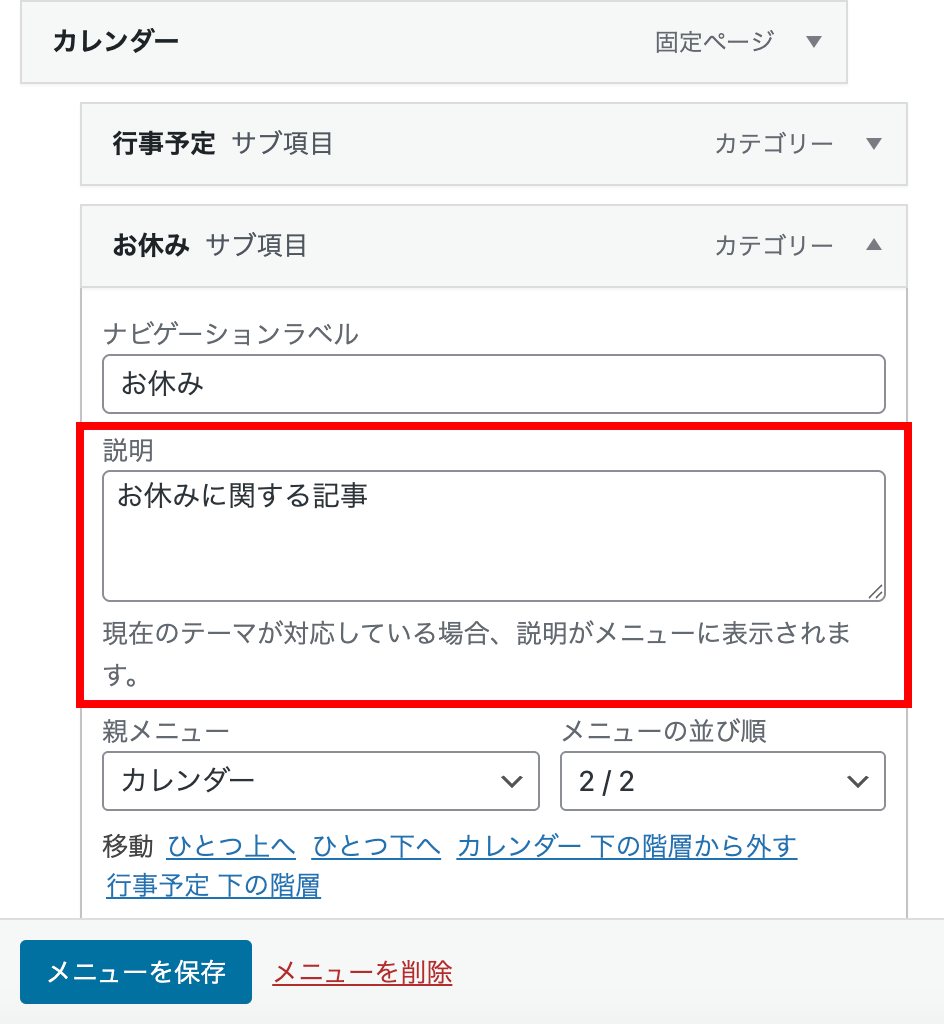This screenshot has width=944, height=1024.
Task: Click カテゴリー label on 行事予定 row
Action: click(x=773, y=144)
